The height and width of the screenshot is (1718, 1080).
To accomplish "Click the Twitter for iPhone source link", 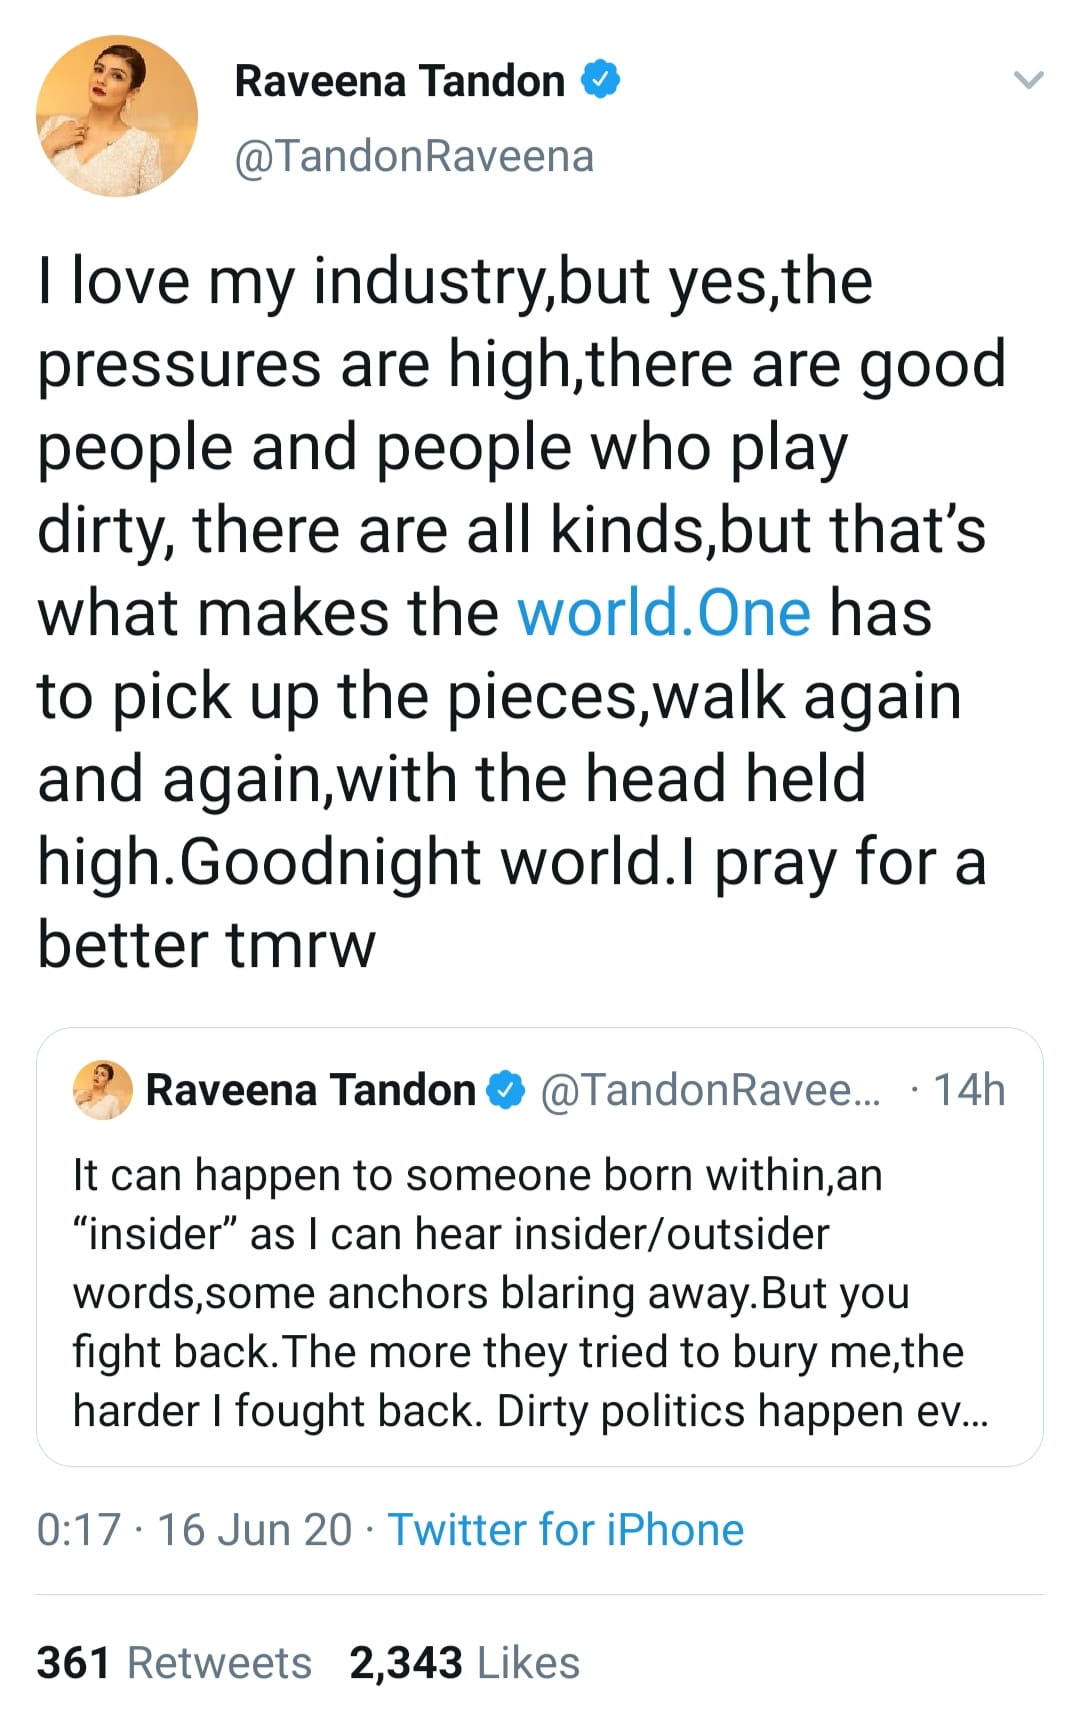I will point(566,1530).
